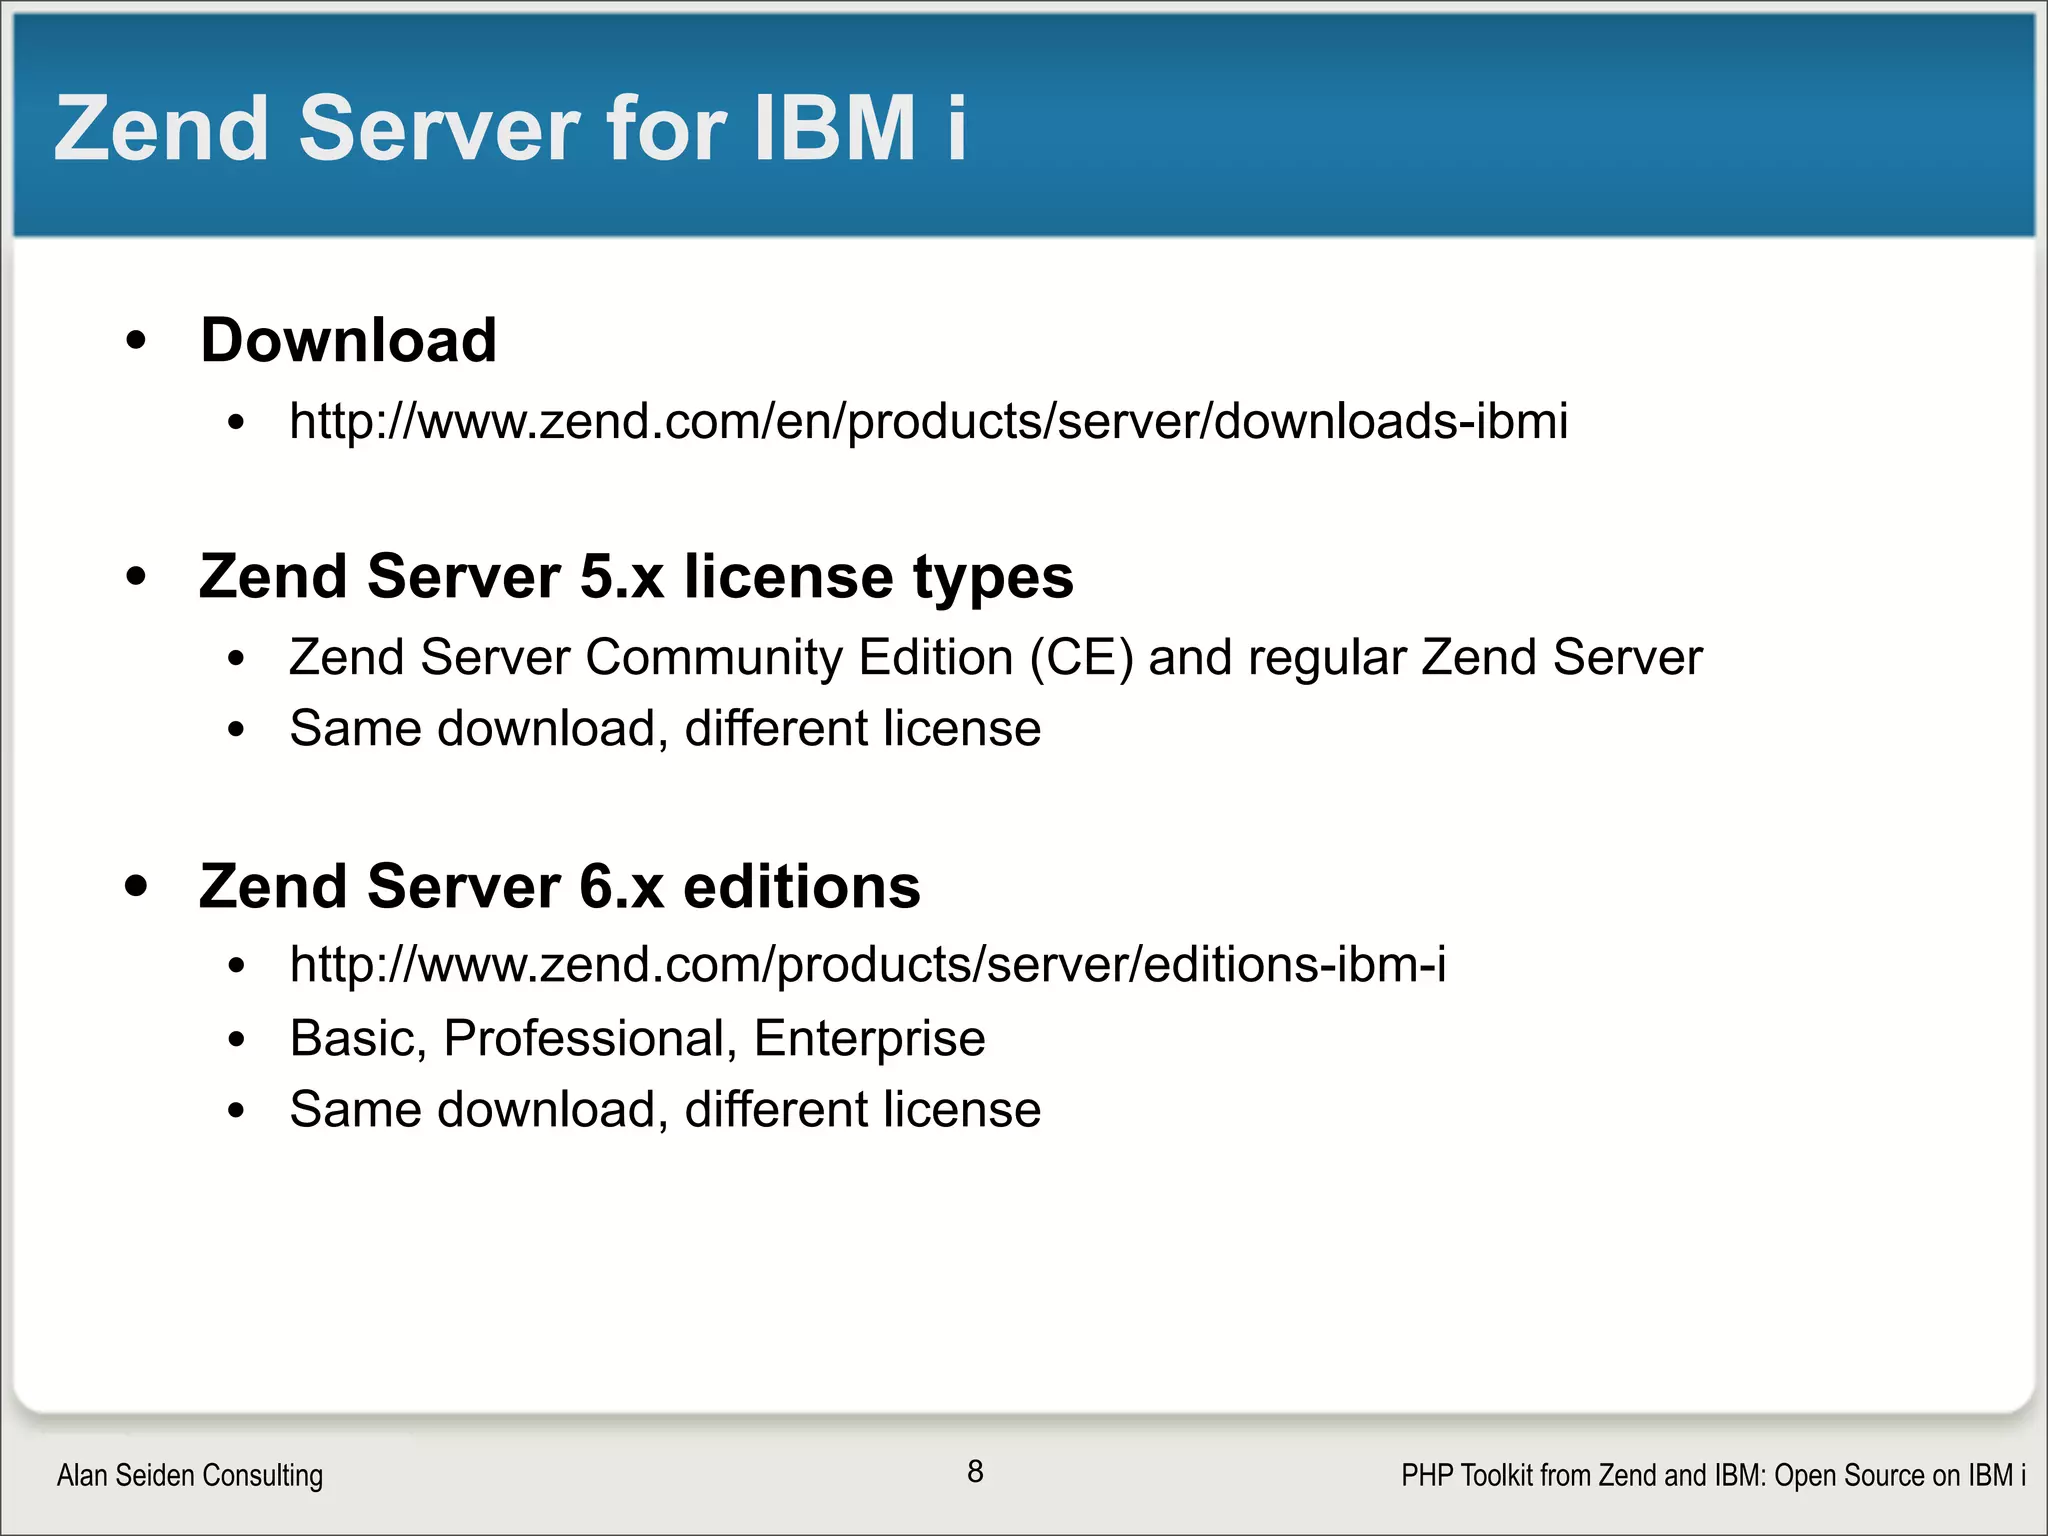Select the 'Download' heading
Image resolution: width=2048 pixels, height=1536 pixels.
(348, 340)
